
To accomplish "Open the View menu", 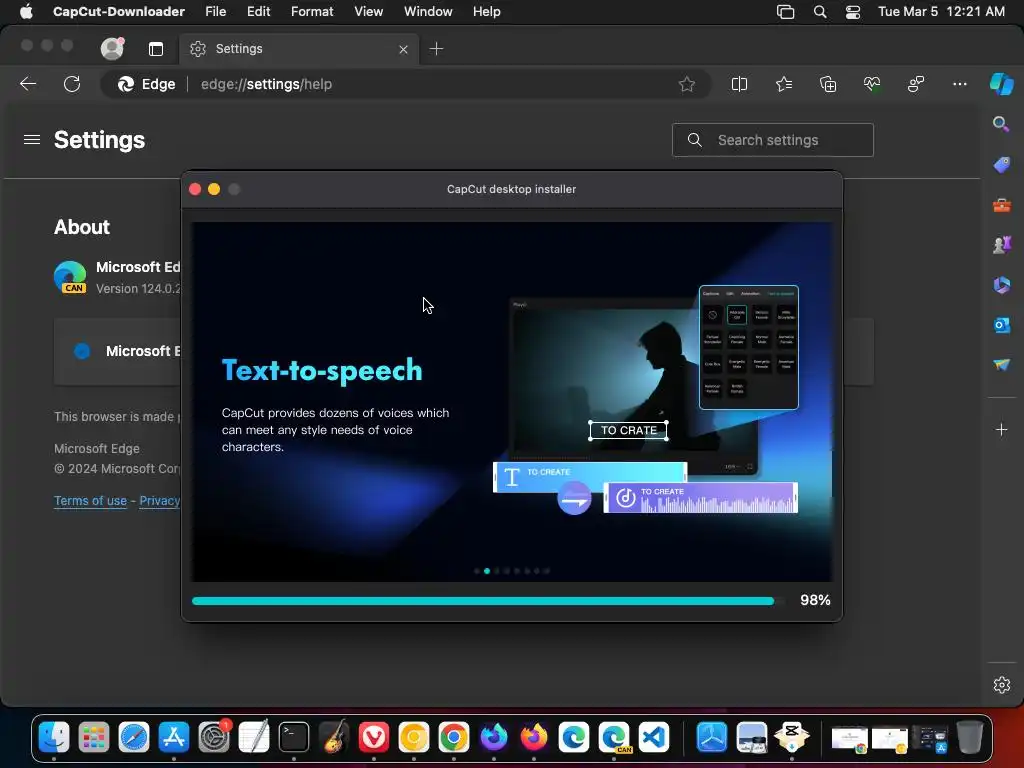I will 368,12.
